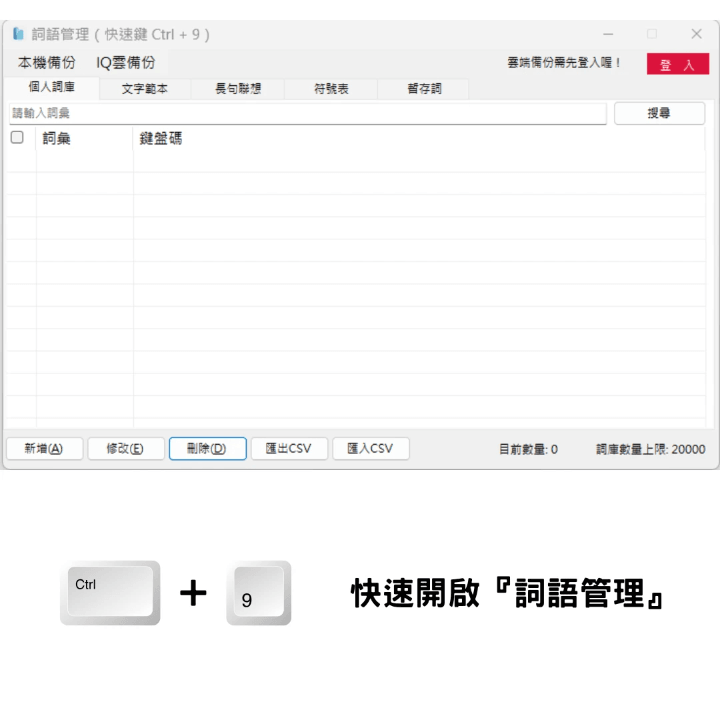
Task: Focus the 請輸入詞彙 search field
Action: tap(308, 113)
